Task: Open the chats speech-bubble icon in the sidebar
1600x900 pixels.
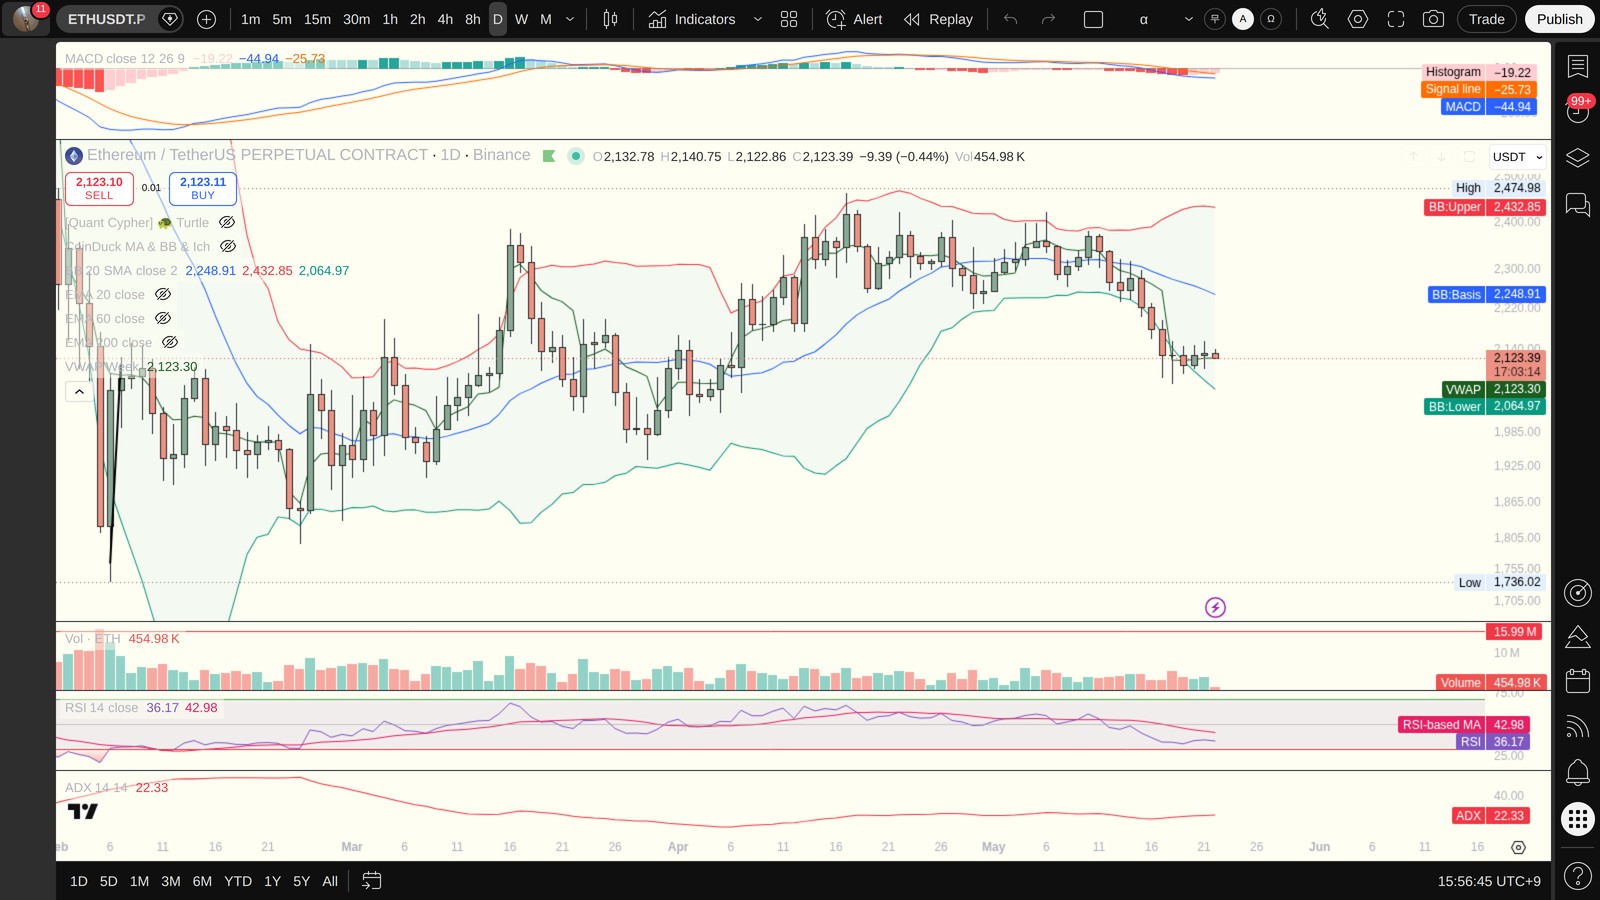Action: pos(1578,205)
